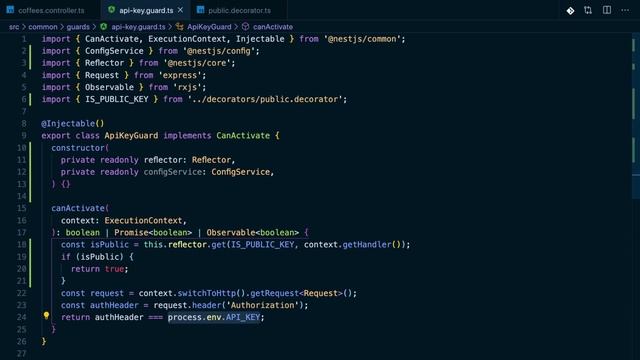640x360 pixels.
Task: Open the canActivate method breadcrumb
Action: click(272, 27)
